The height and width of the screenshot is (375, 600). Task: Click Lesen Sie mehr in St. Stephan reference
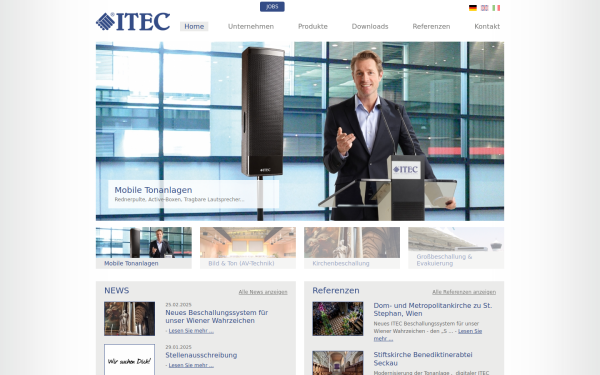[x=428, y=335]
